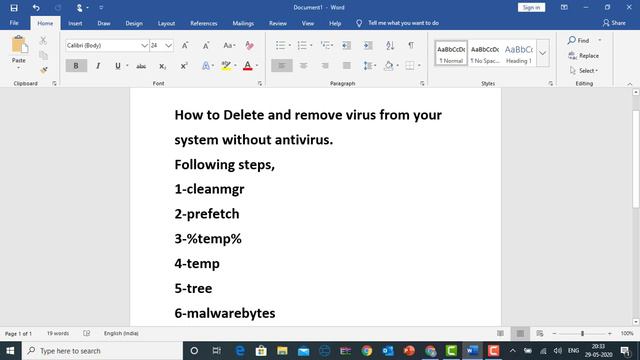Switch to the Design tab
The height and width of the screenshot is (360, 640).
coord(134,23)
